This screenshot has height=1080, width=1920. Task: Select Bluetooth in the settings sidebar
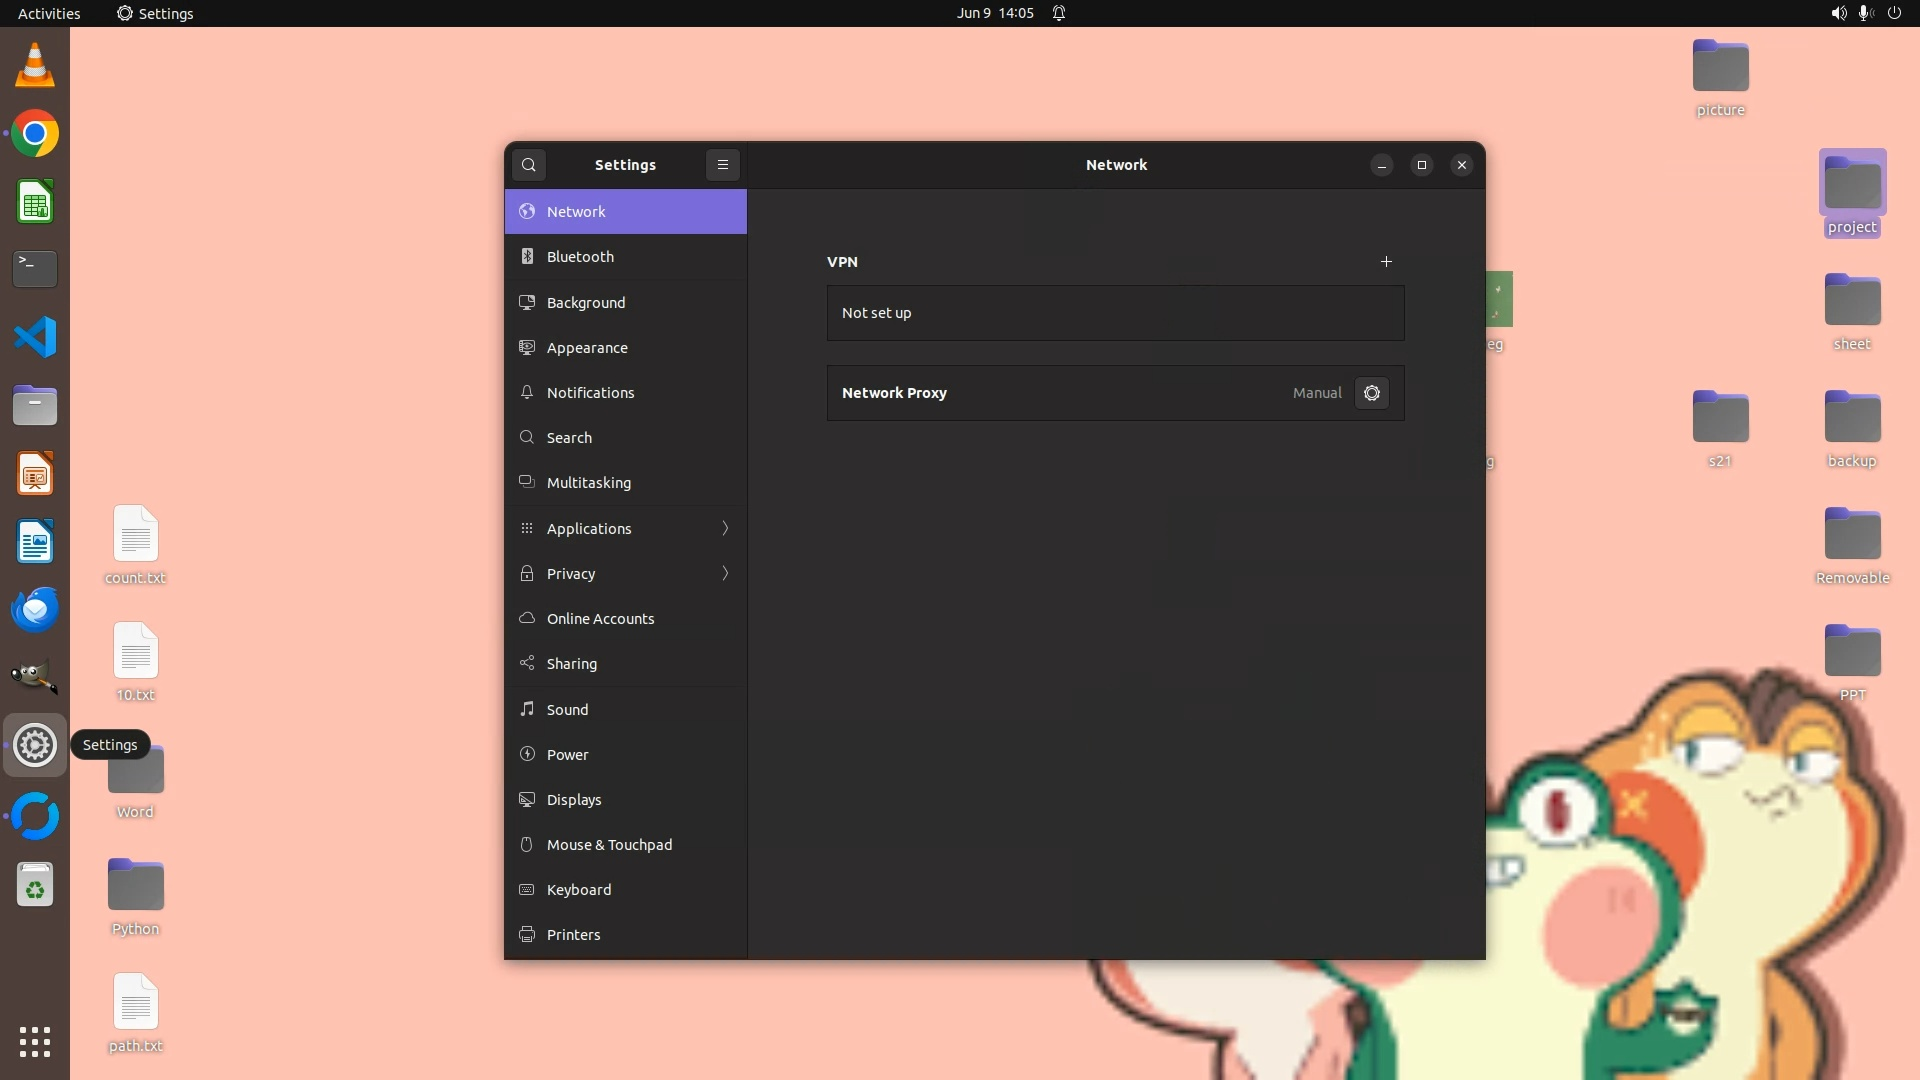(580, 257)
